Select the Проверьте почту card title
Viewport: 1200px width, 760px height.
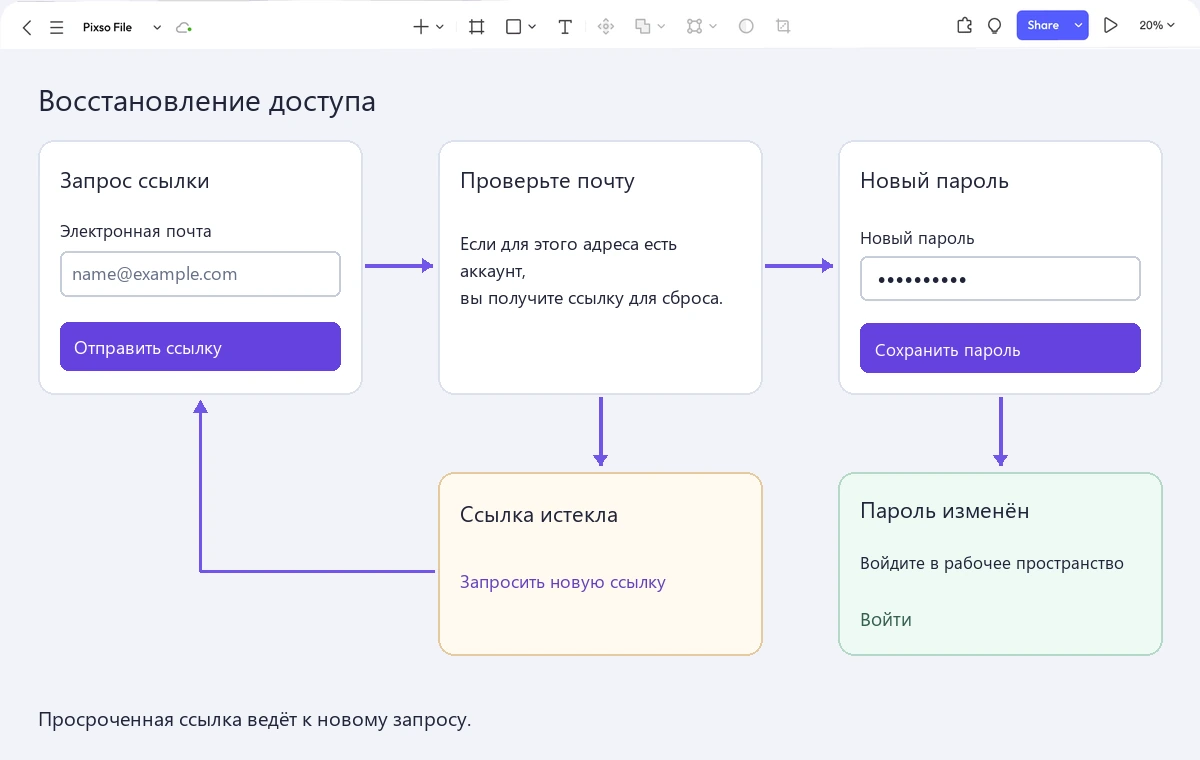547,181
